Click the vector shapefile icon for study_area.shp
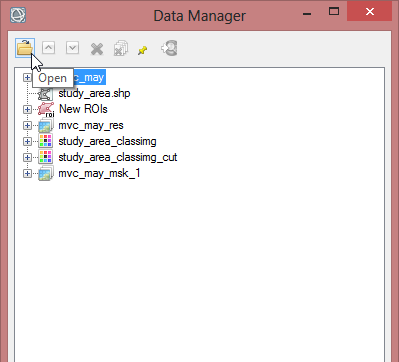Viewport: 399px width, 362px height. 45,94
